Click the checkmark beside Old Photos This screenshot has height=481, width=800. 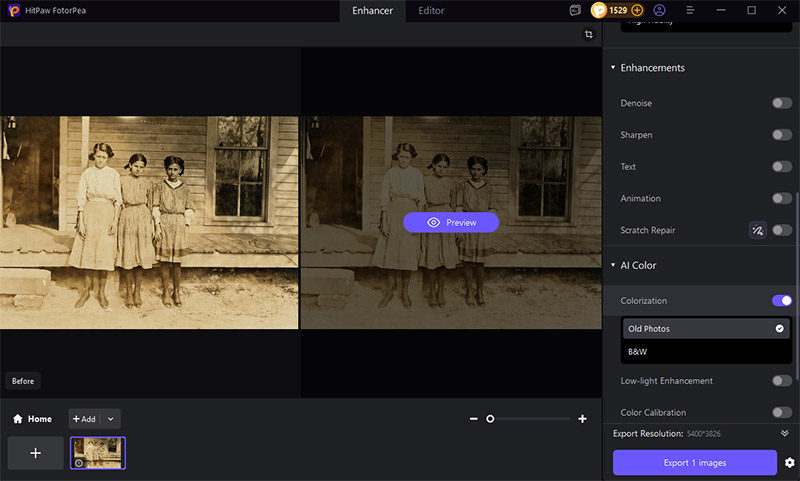pos(780,328)
